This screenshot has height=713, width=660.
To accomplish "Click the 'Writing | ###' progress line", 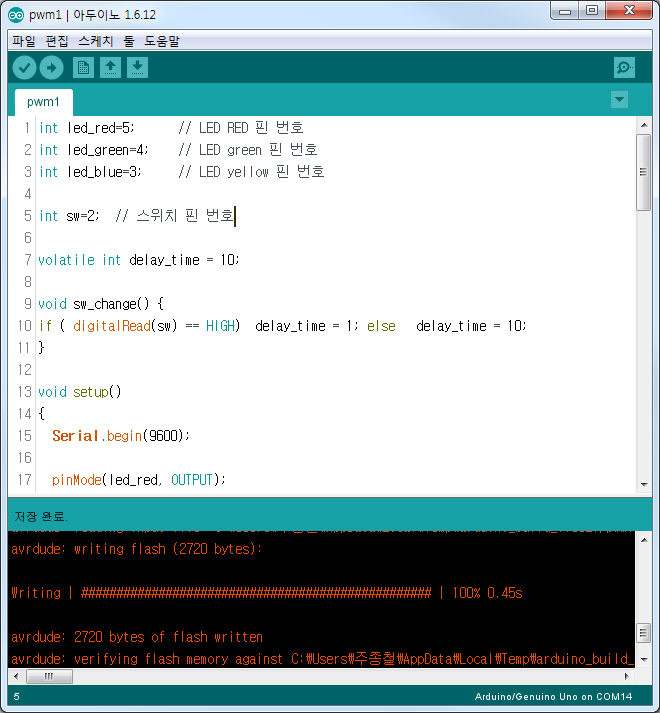I will coord(267,593).
